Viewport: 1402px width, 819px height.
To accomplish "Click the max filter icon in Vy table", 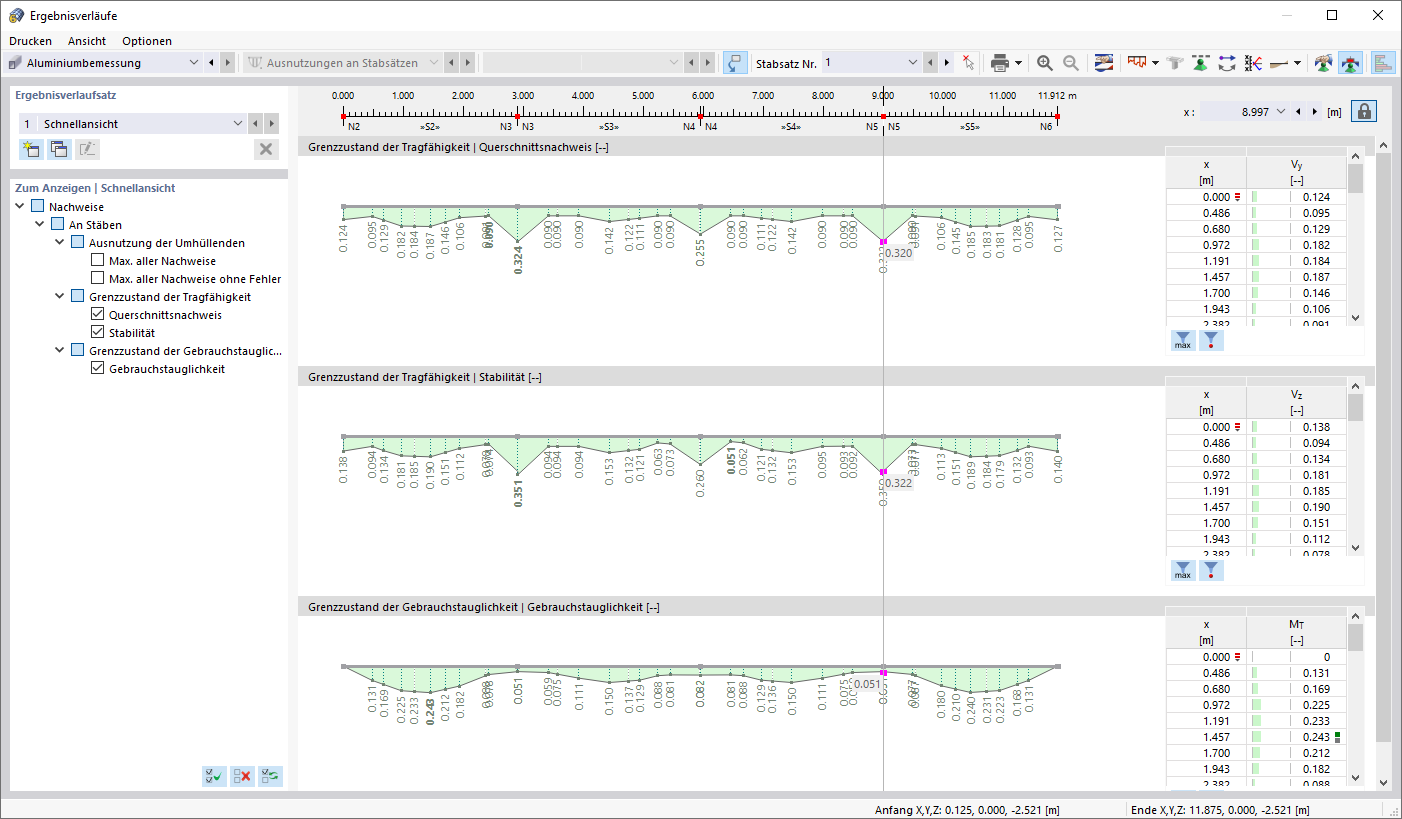I will point(1183,341).
